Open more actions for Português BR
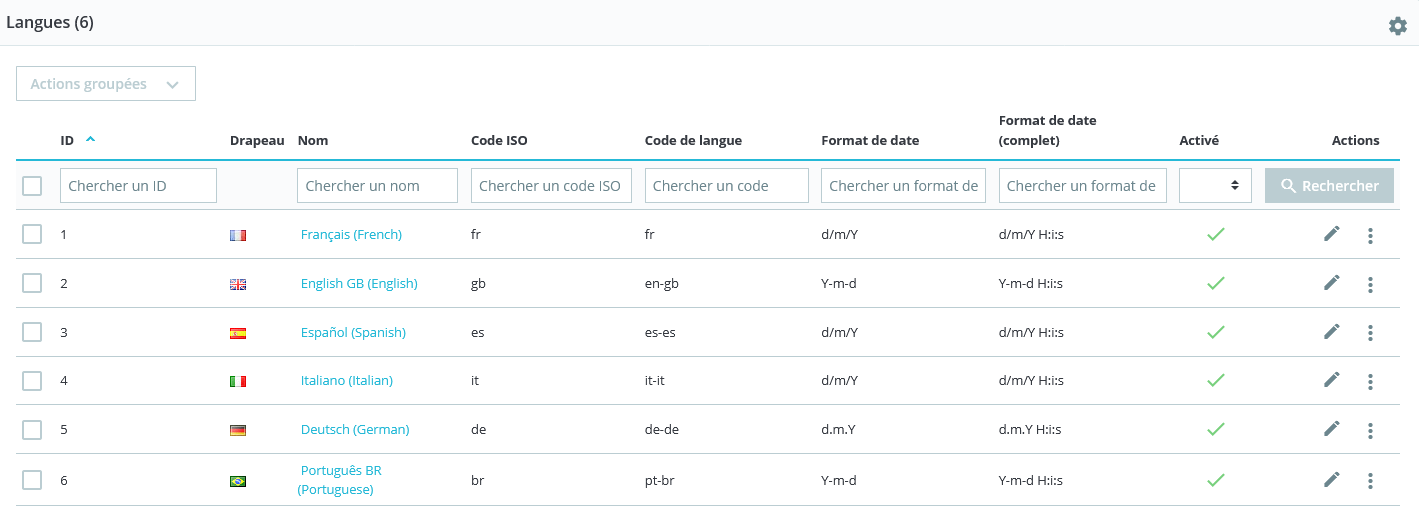This screenshot has height=523, width=1419. 1370,481
